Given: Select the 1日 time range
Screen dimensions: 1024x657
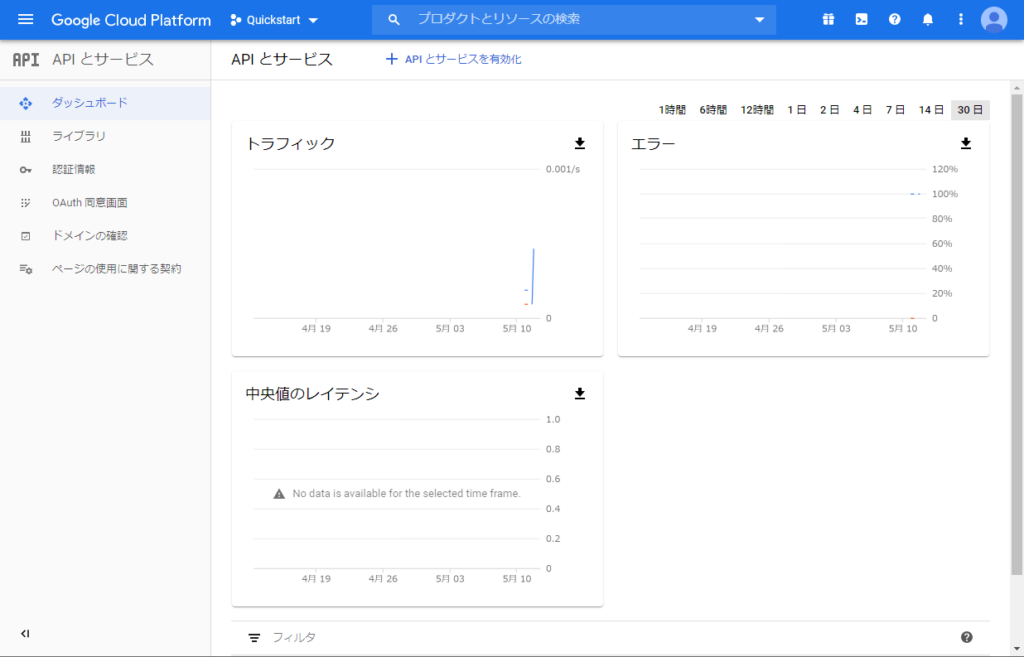Looking at the screenshot, I should click(x=797, y=110).
